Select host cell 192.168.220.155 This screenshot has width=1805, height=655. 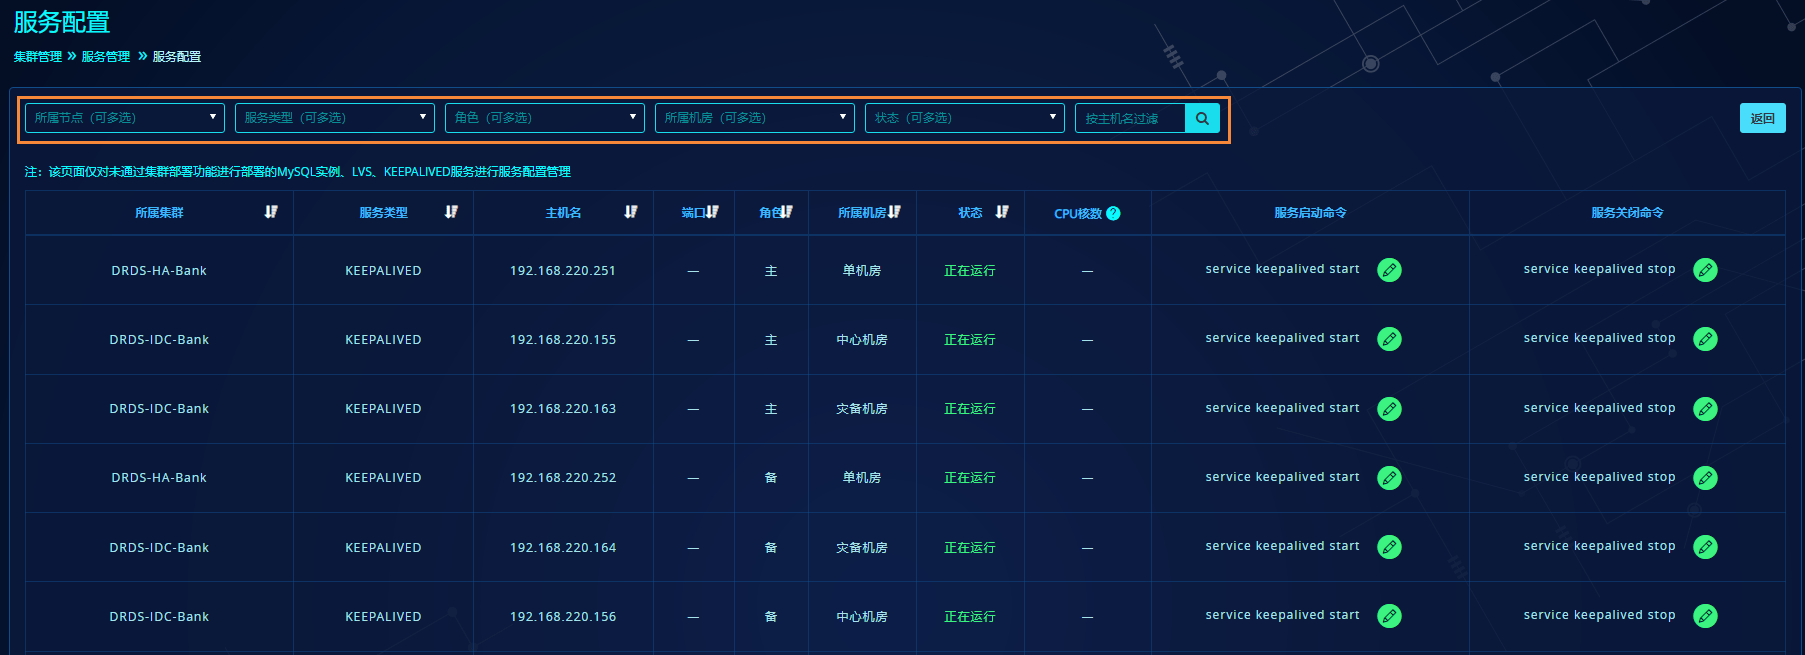pyautogui.click(x=563, y=340)
